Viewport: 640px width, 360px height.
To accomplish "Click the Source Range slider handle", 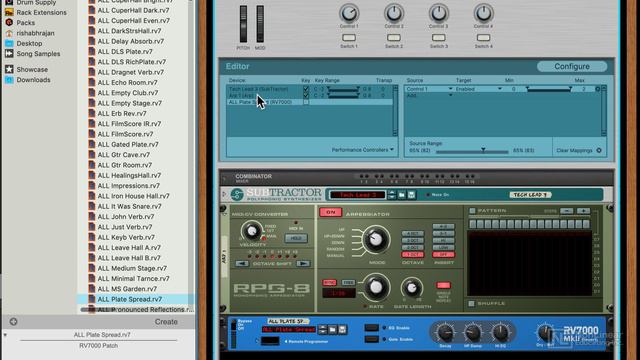I will [x=483, y=150].
